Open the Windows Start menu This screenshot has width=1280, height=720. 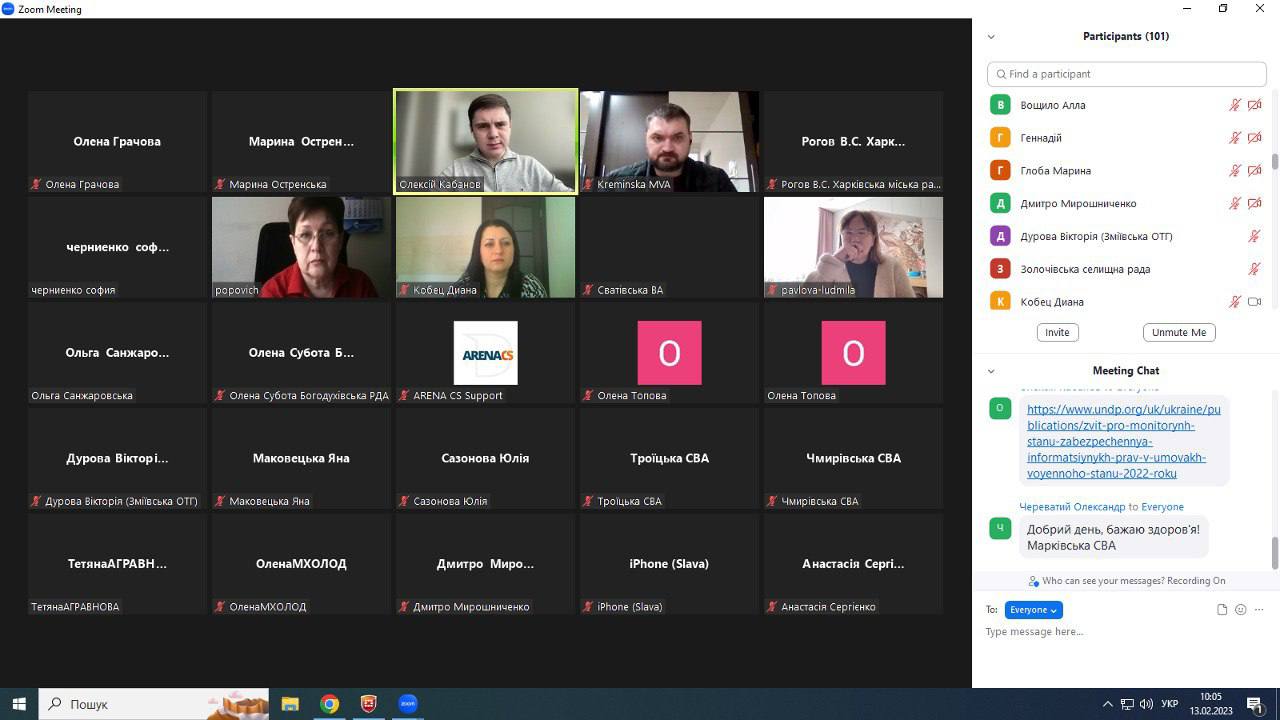(19, 704)
